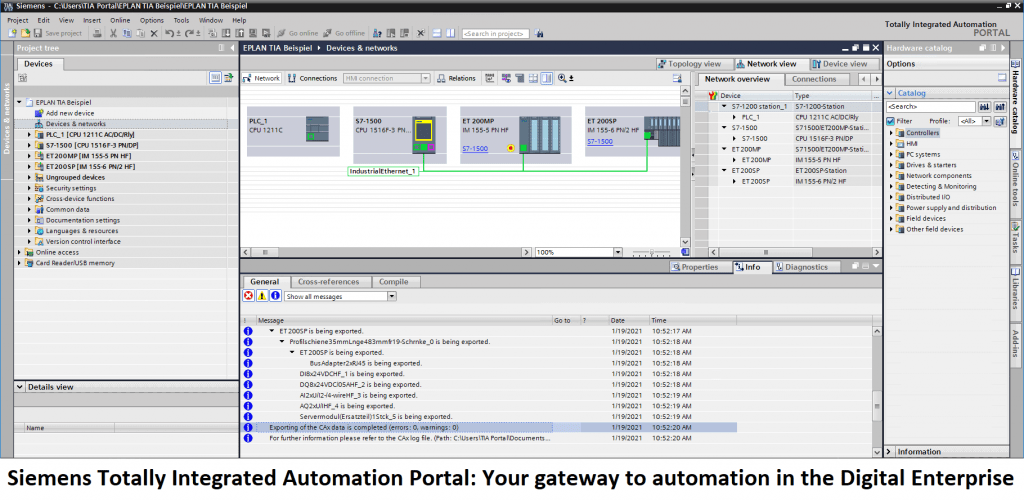This screenshot has height=500, width=1024.
Task: Redo the last undone action
Action: coord(191,33)
